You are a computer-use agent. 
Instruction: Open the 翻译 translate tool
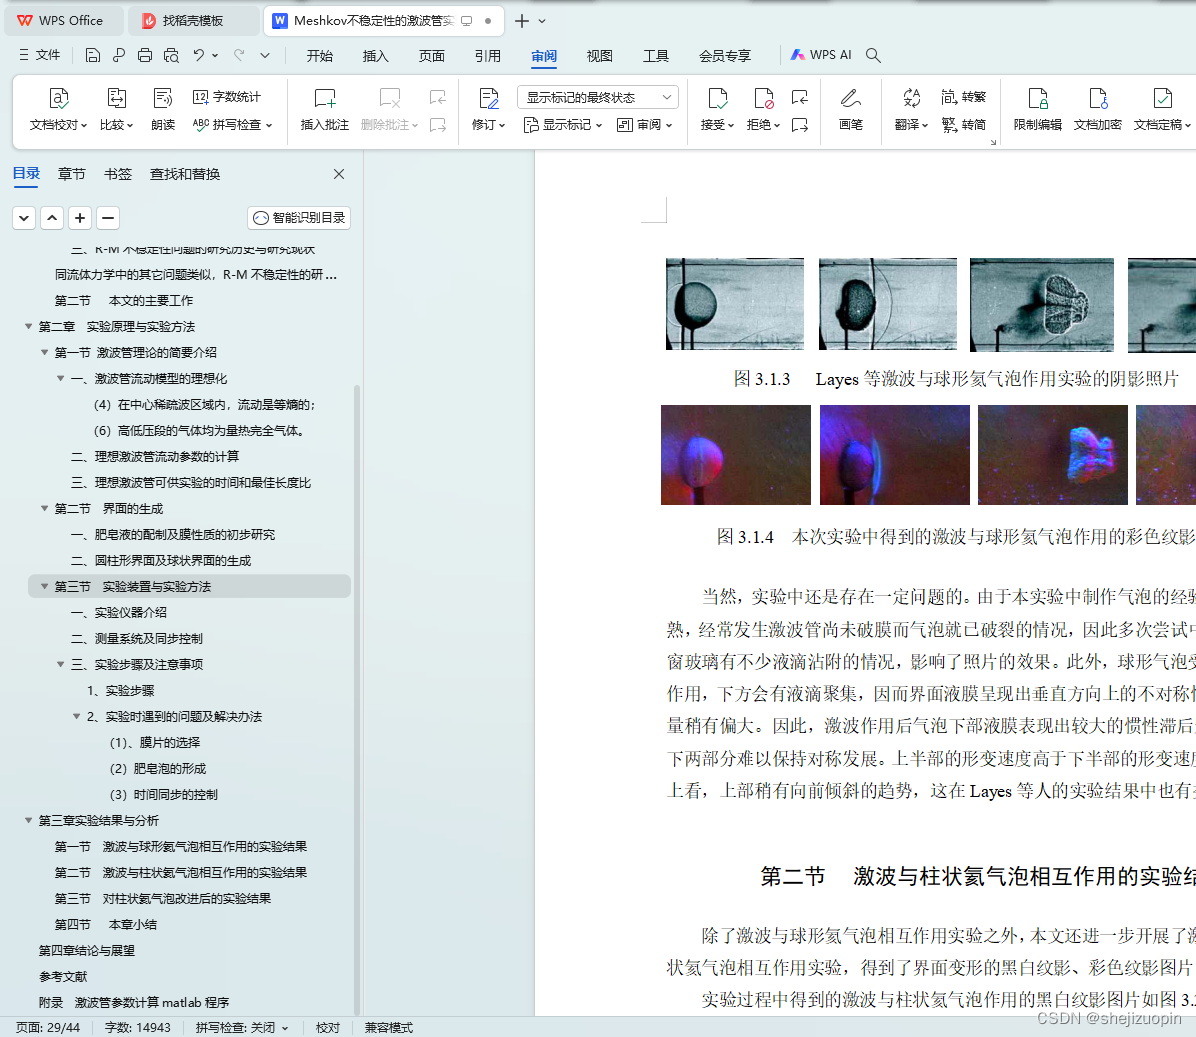click(x=911, y=109)
